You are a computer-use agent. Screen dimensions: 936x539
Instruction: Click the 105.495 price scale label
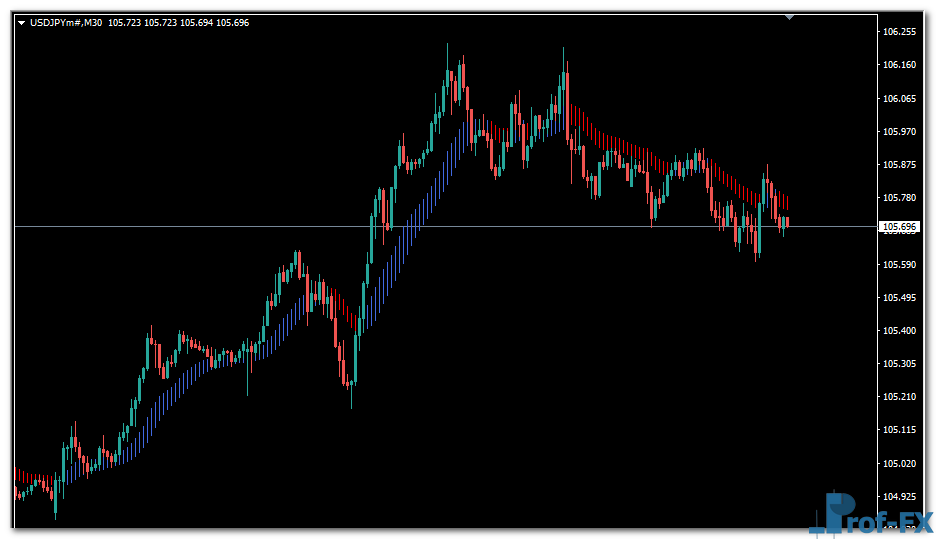(899, 298)
